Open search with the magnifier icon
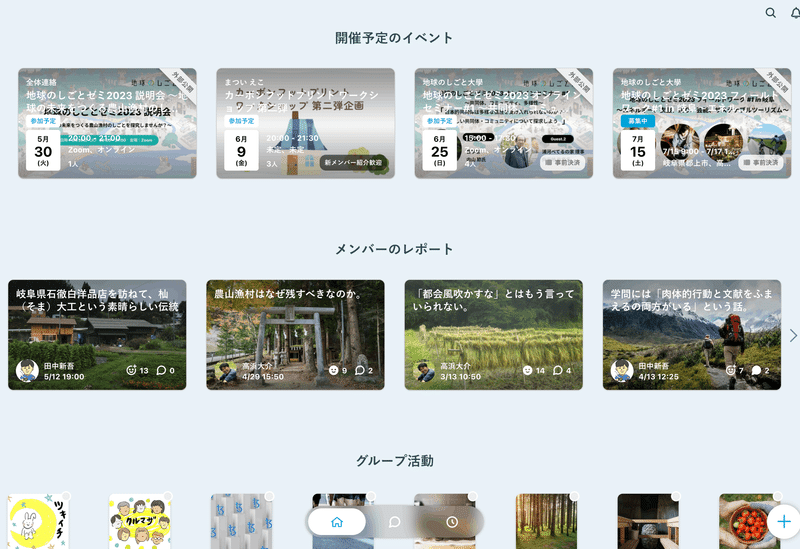Viewport: 800px width, 549px height. [770, 13]
